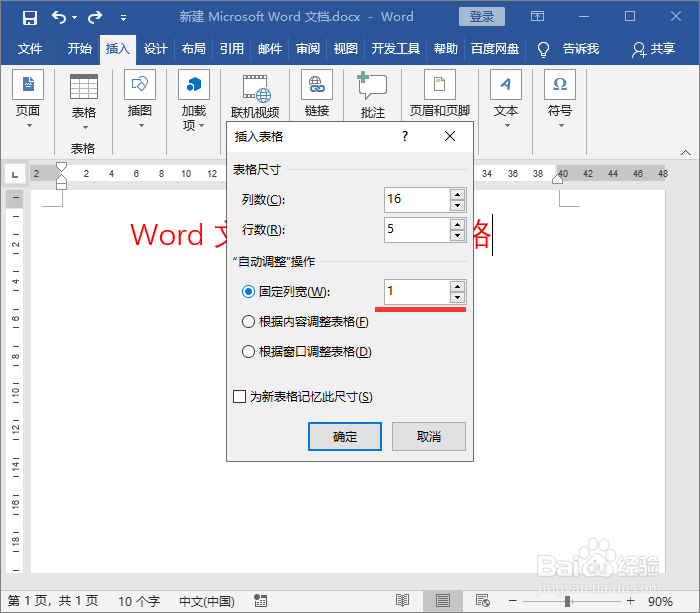Click the 列数 columns input field

417,200
